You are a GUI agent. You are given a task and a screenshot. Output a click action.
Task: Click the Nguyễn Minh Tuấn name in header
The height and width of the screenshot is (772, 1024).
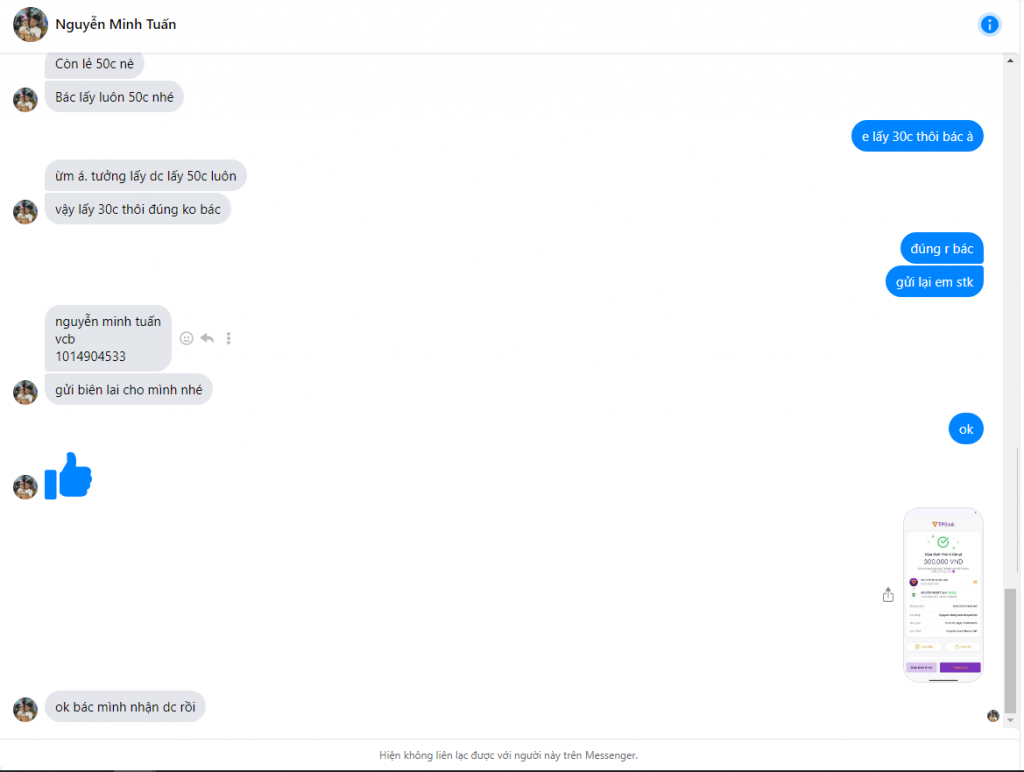pos(116,25)
